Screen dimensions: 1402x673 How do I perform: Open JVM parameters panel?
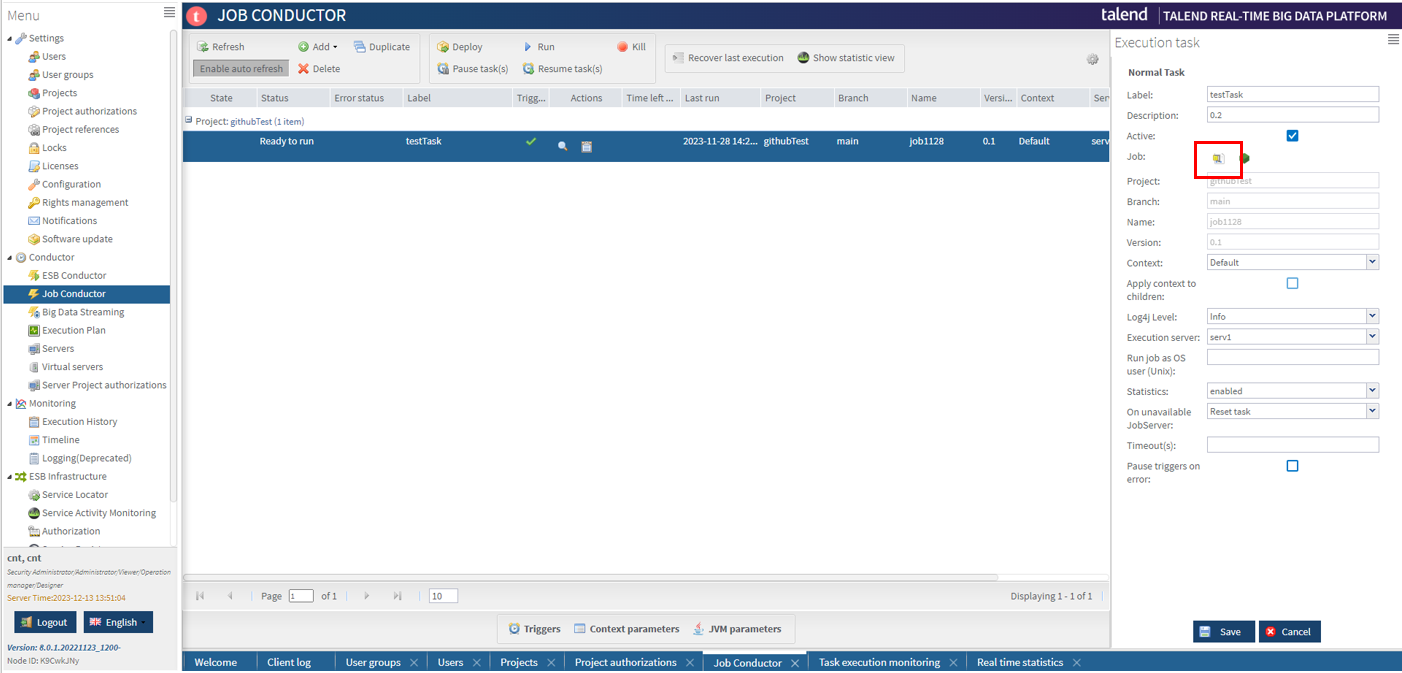737,629
